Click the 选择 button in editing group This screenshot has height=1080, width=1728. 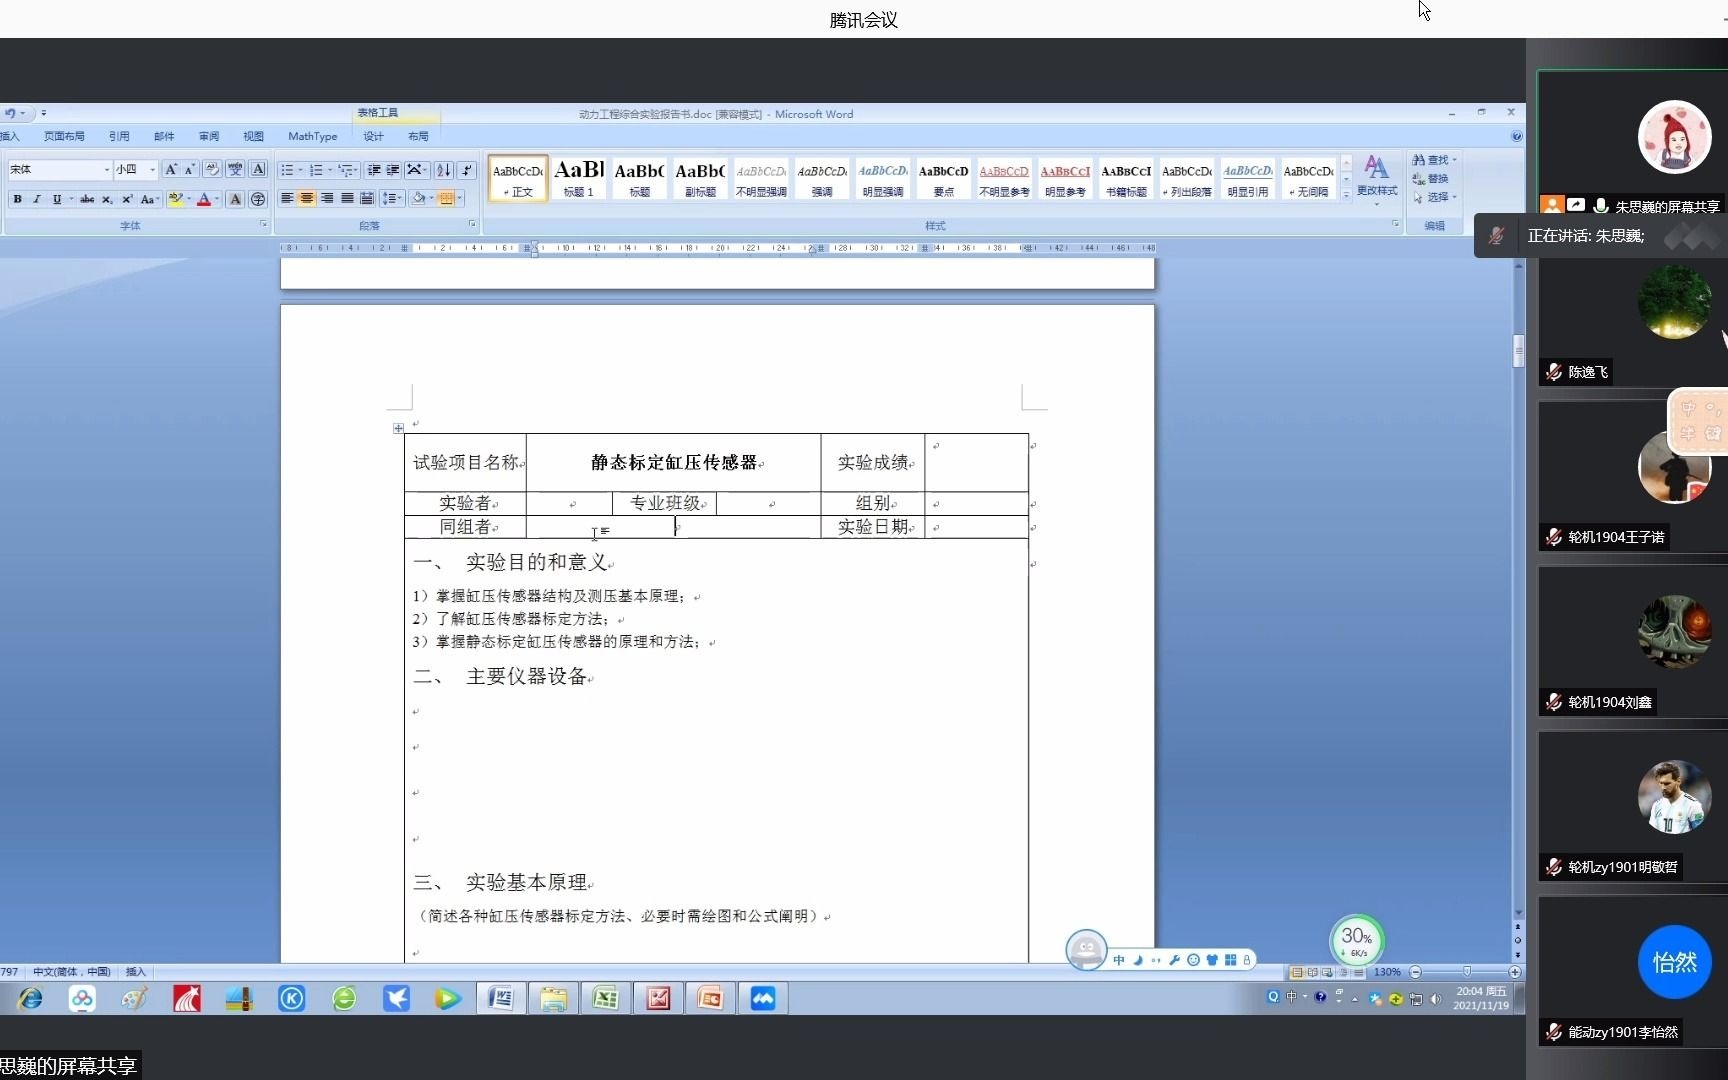[1434, 197]
